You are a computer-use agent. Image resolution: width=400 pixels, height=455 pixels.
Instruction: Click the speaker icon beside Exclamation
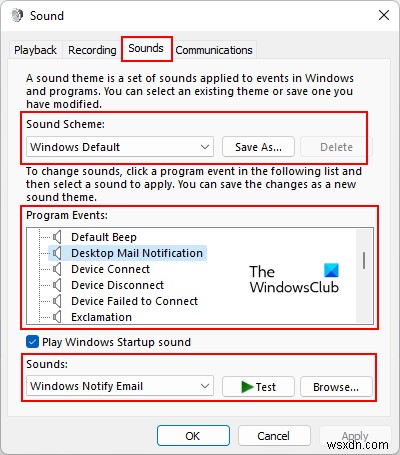(x=57, y=317)
